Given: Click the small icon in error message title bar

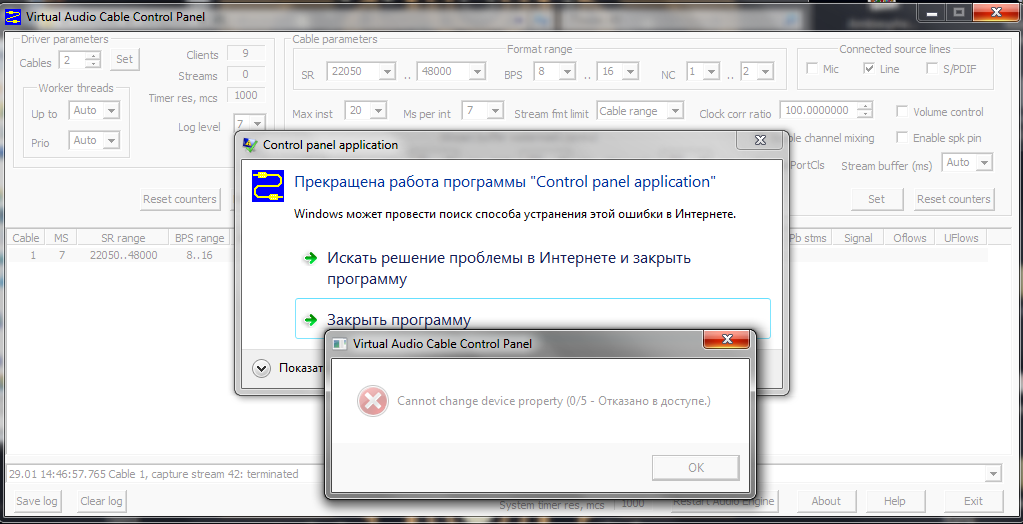Looking at the screenshot, I should click(340, 343).
